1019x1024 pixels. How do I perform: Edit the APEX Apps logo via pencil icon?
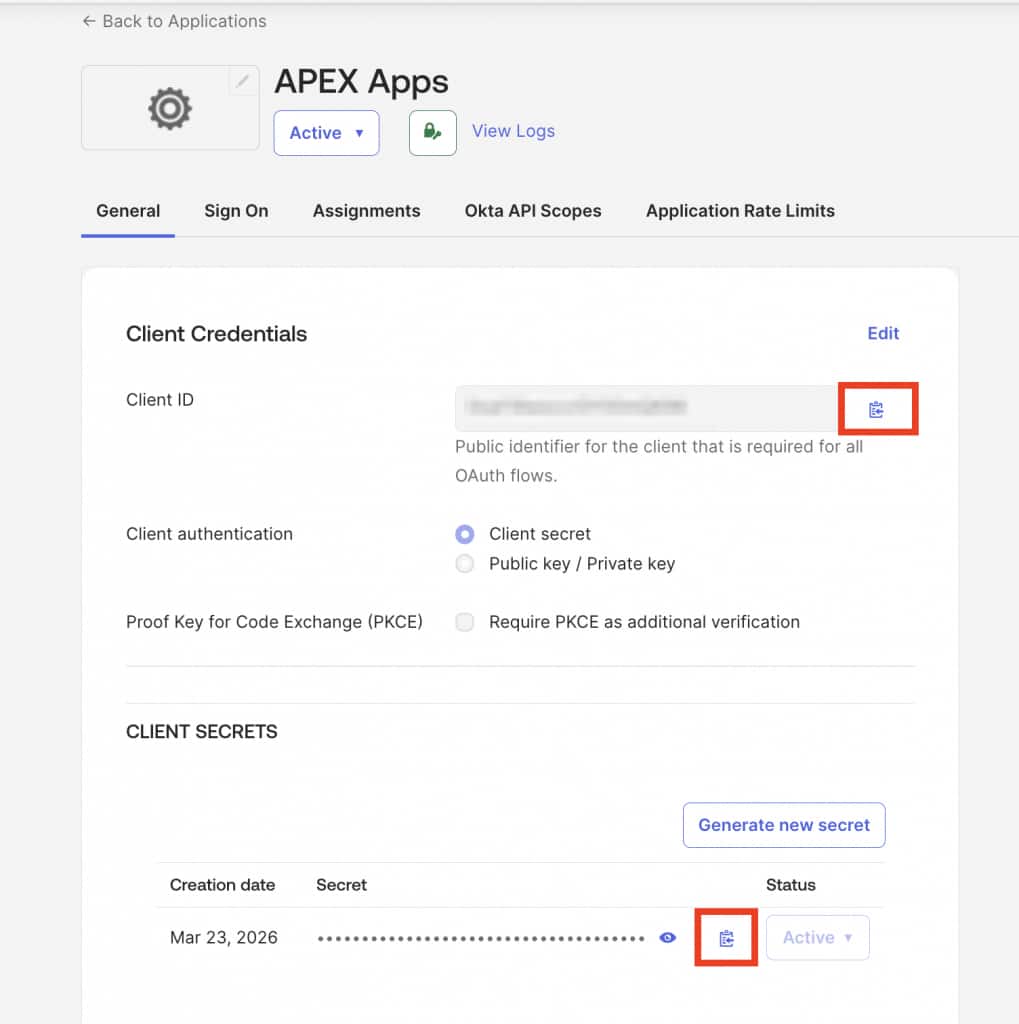243,80
